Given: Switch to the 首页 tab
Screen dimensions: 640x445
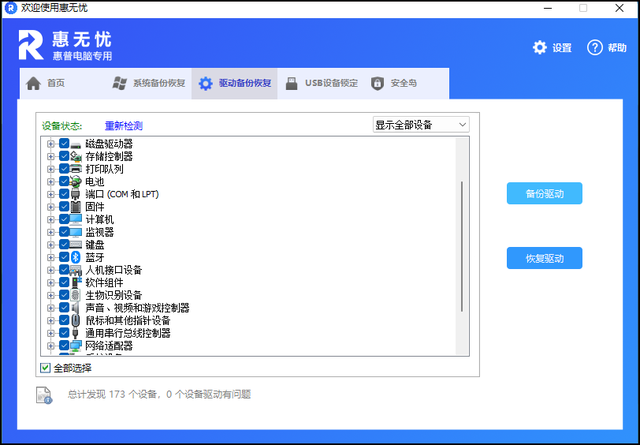Looking at the screenshot, I should pyautogui.click(x=62, y=83).
